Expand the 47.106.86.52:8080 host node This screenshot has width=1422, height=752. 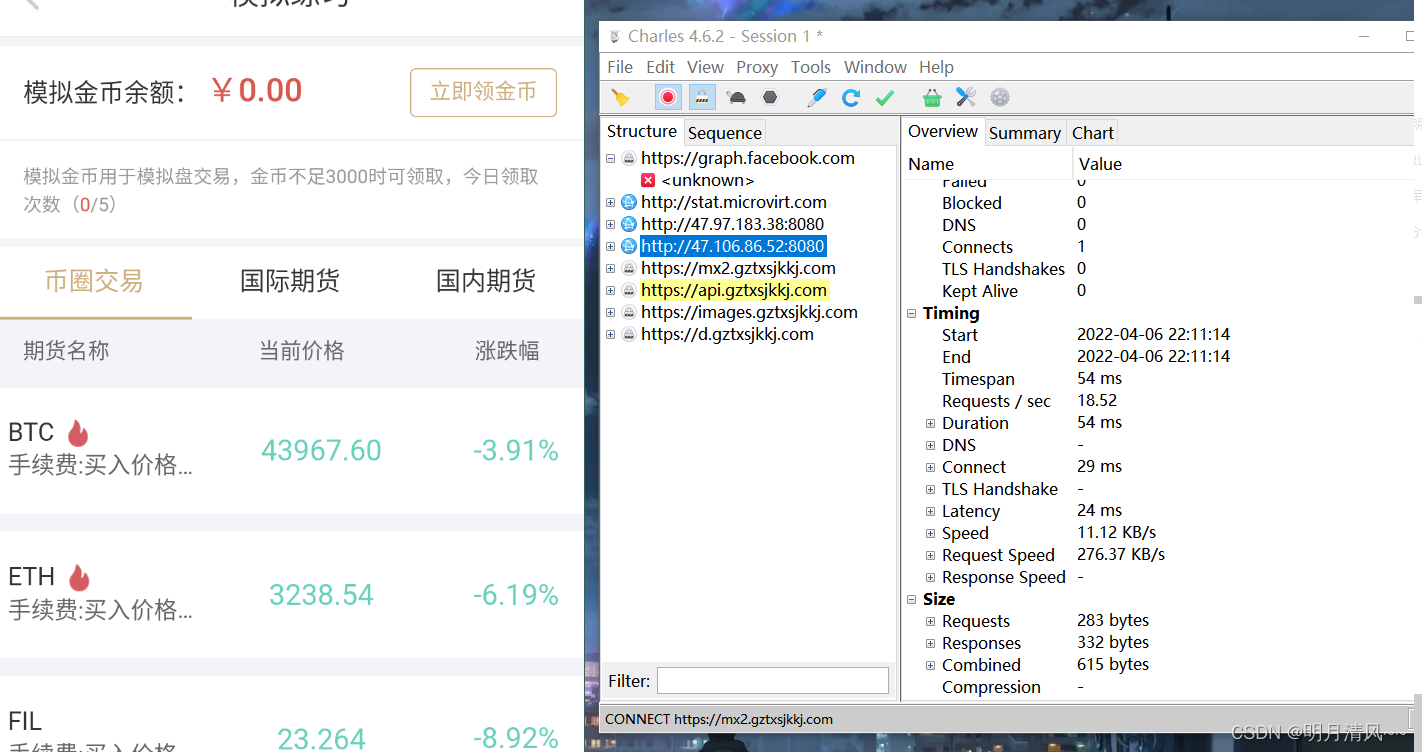click(611, 246)
